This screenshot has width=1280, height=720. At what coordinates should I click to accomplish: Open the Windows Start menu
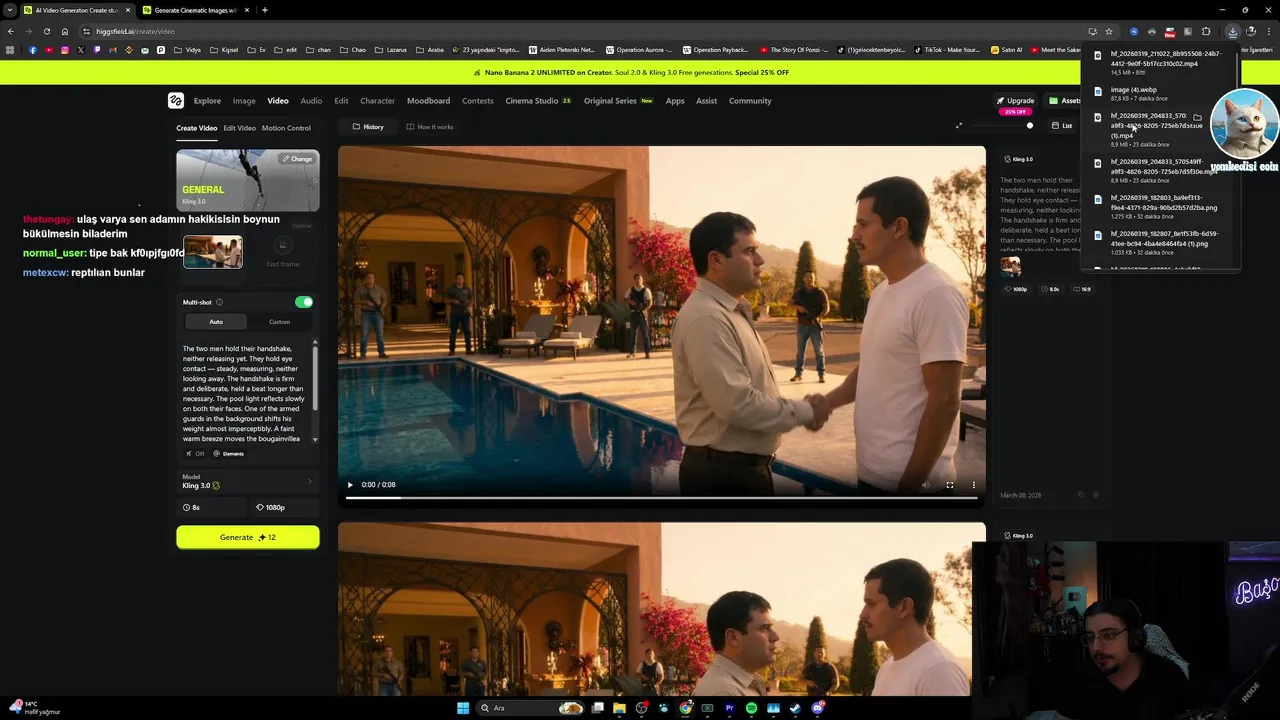click(x=463, y=708)
